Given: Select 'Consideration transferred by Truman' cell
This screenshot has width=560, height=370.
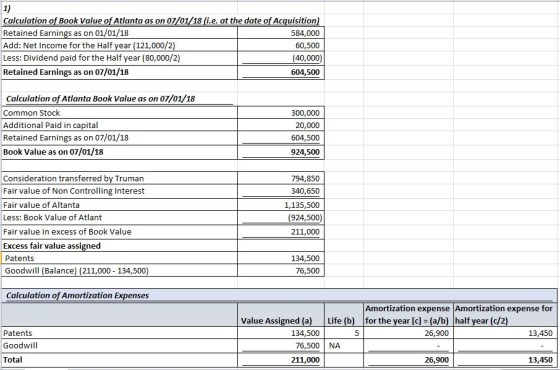Looking at the screenshot, I should [x=120, y=178].
